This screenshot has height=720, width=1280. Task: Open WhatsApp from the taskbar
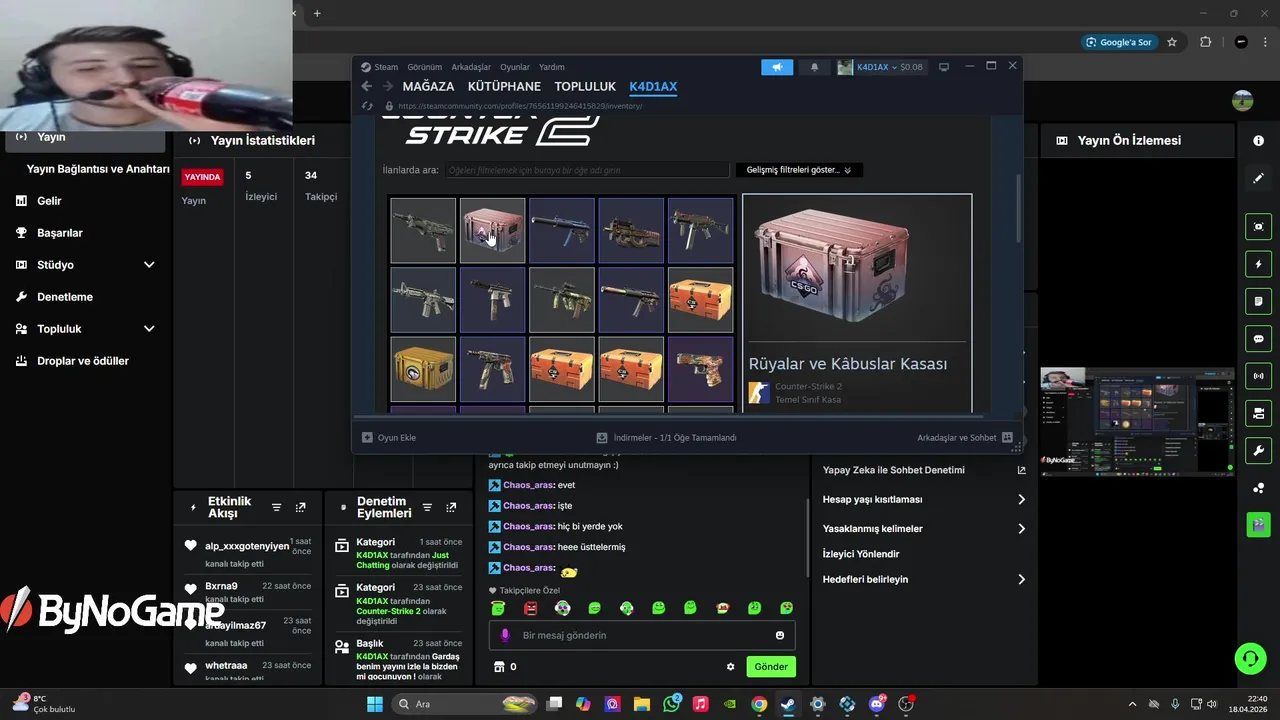(671, 704)
